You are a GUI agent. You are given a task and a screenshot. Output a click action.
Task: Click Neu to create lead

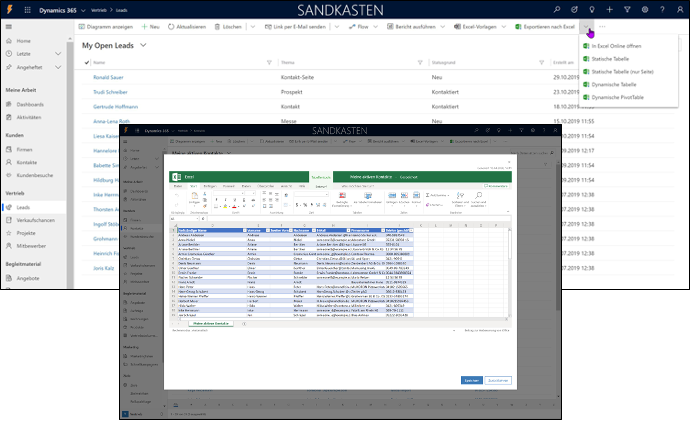[x=150, y=27]
